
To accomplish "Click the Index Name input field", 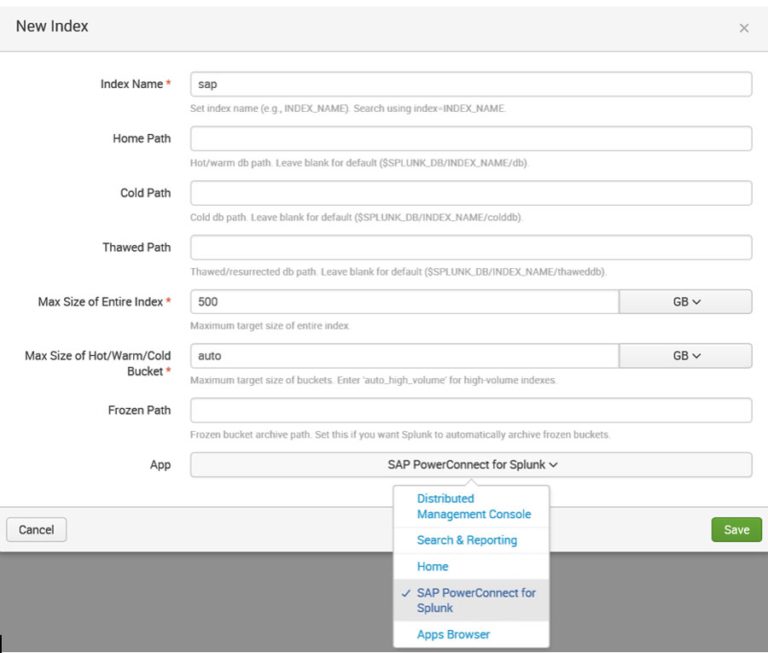I will pos(470,84).
